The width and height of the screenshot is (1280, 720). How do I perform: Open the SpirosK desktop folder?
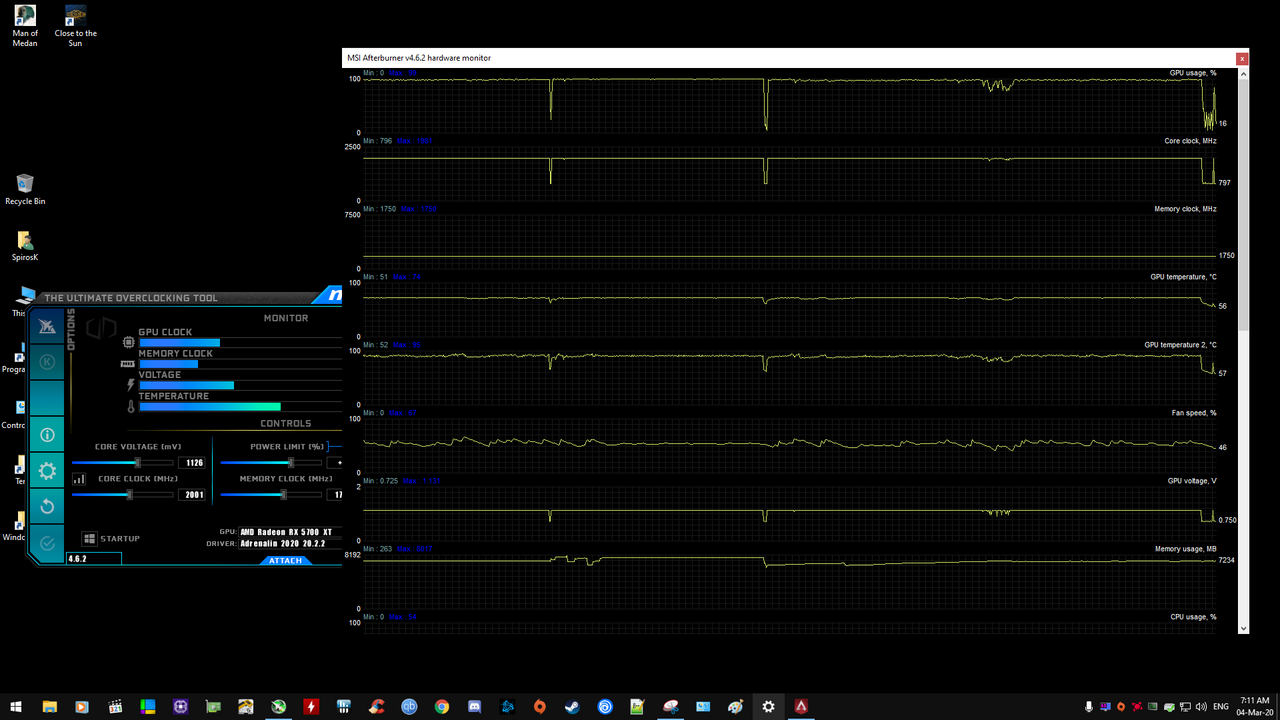pos(25,246)
